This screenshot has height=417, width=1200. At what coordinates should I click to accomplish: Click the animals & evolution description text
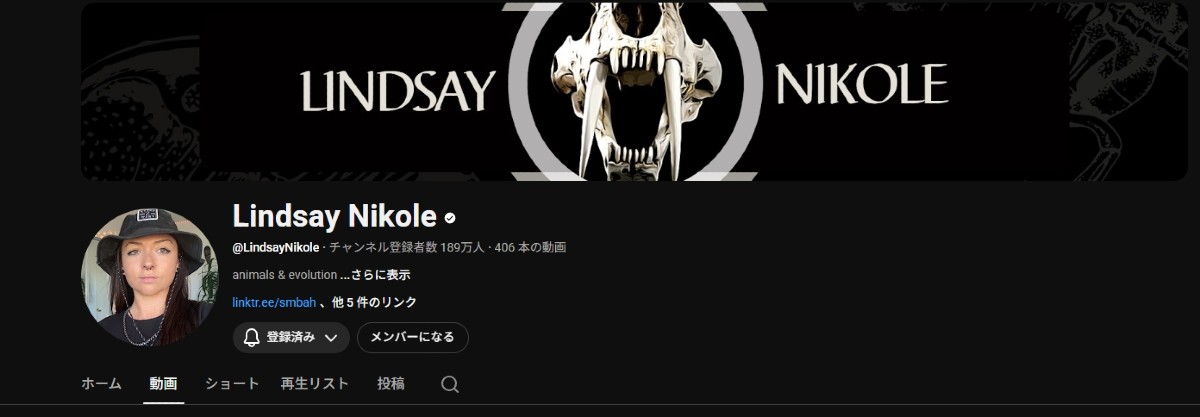click(285, 275)
